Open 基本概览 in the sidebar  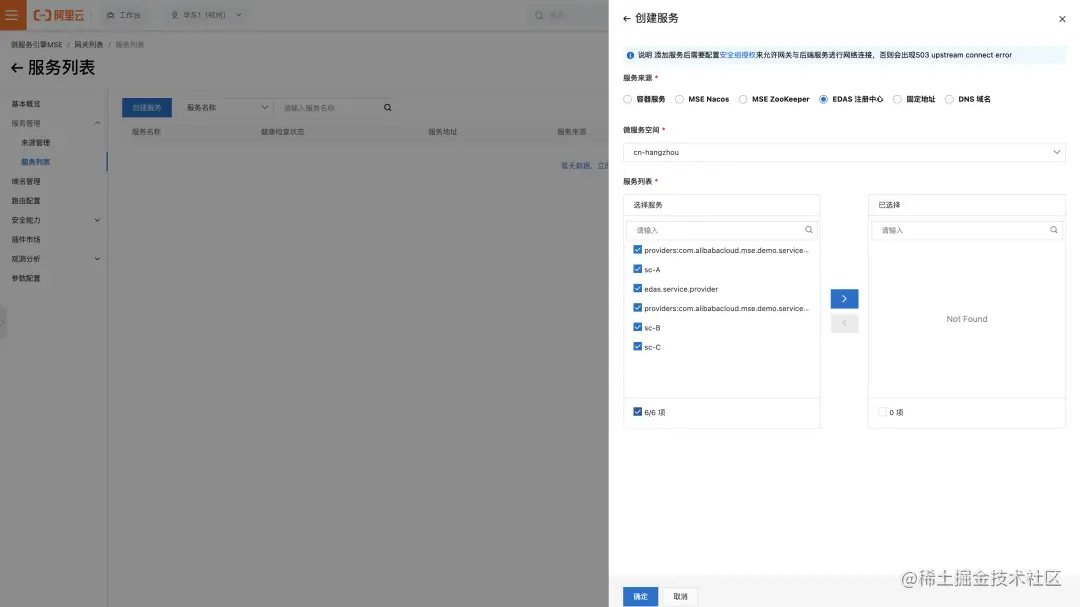(26, 104)
